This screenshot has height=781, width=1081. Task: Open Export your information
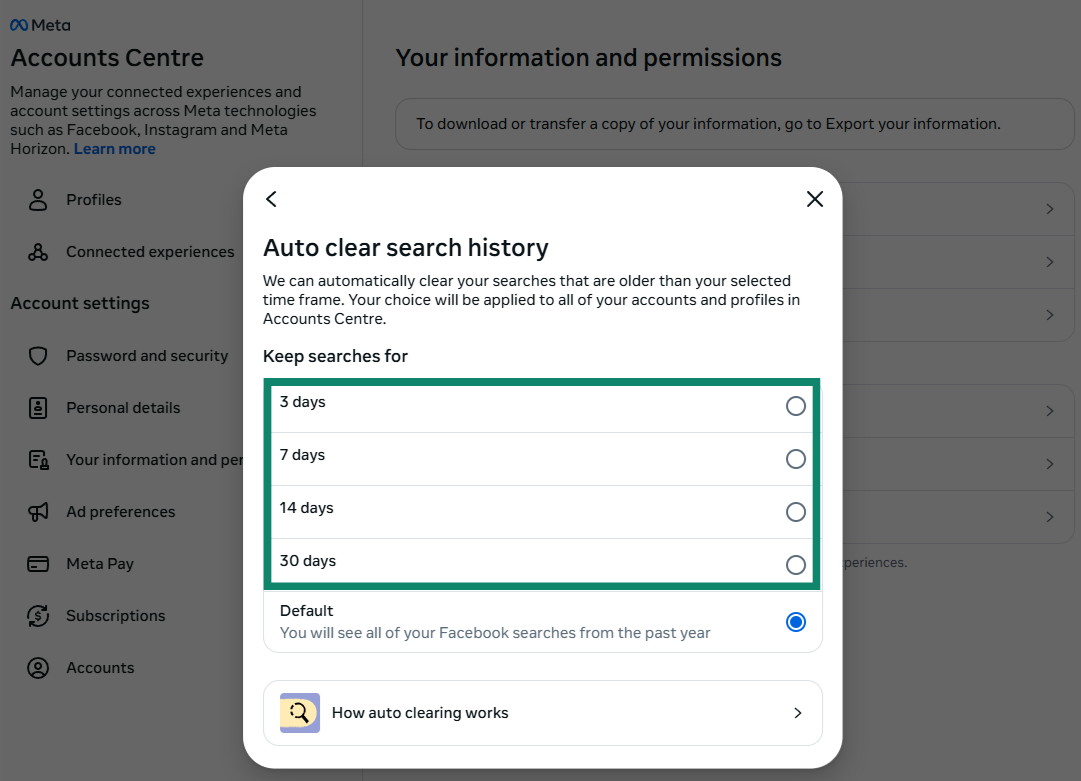pyautogui.click(x=913, y=123)
